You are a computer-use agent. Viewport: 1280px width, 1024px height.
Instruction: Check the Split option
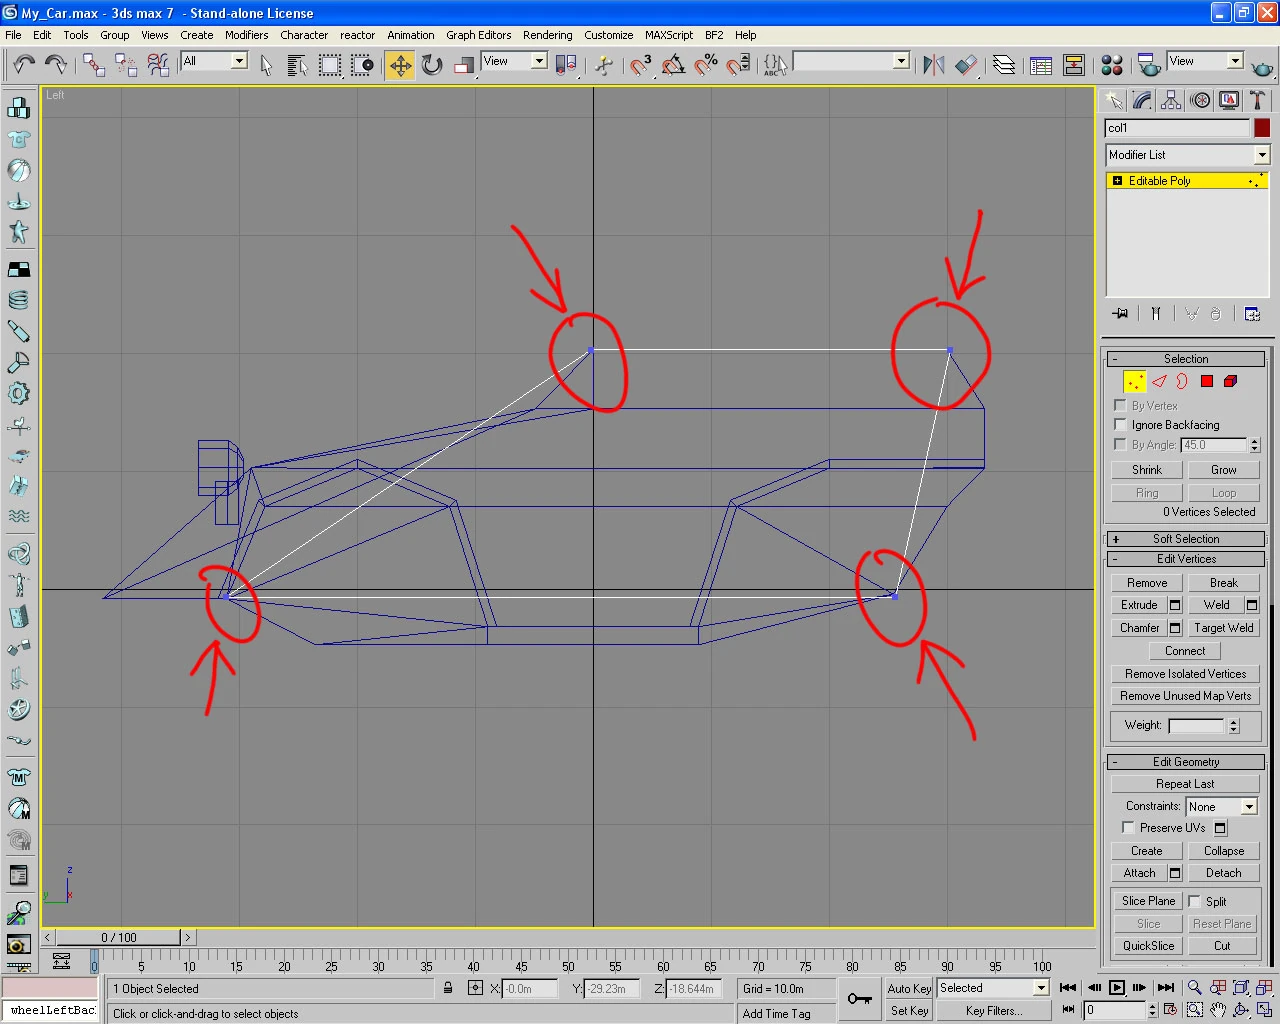[1195, 901]
